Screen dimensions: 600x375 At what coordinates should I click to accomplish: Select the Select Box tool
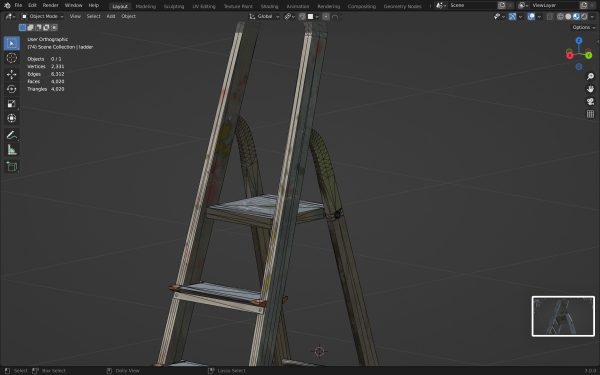coord(11,43)
